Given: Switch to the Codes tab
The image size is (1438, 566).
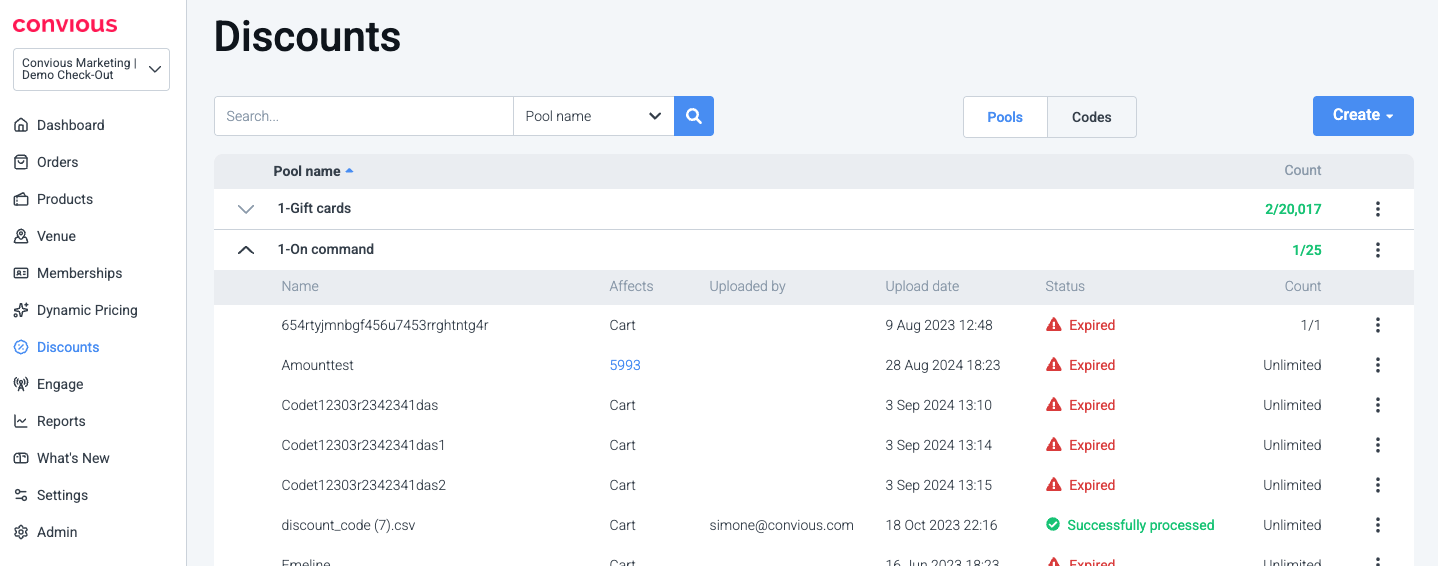Looking at the screenshot, I should point(1091,117).
